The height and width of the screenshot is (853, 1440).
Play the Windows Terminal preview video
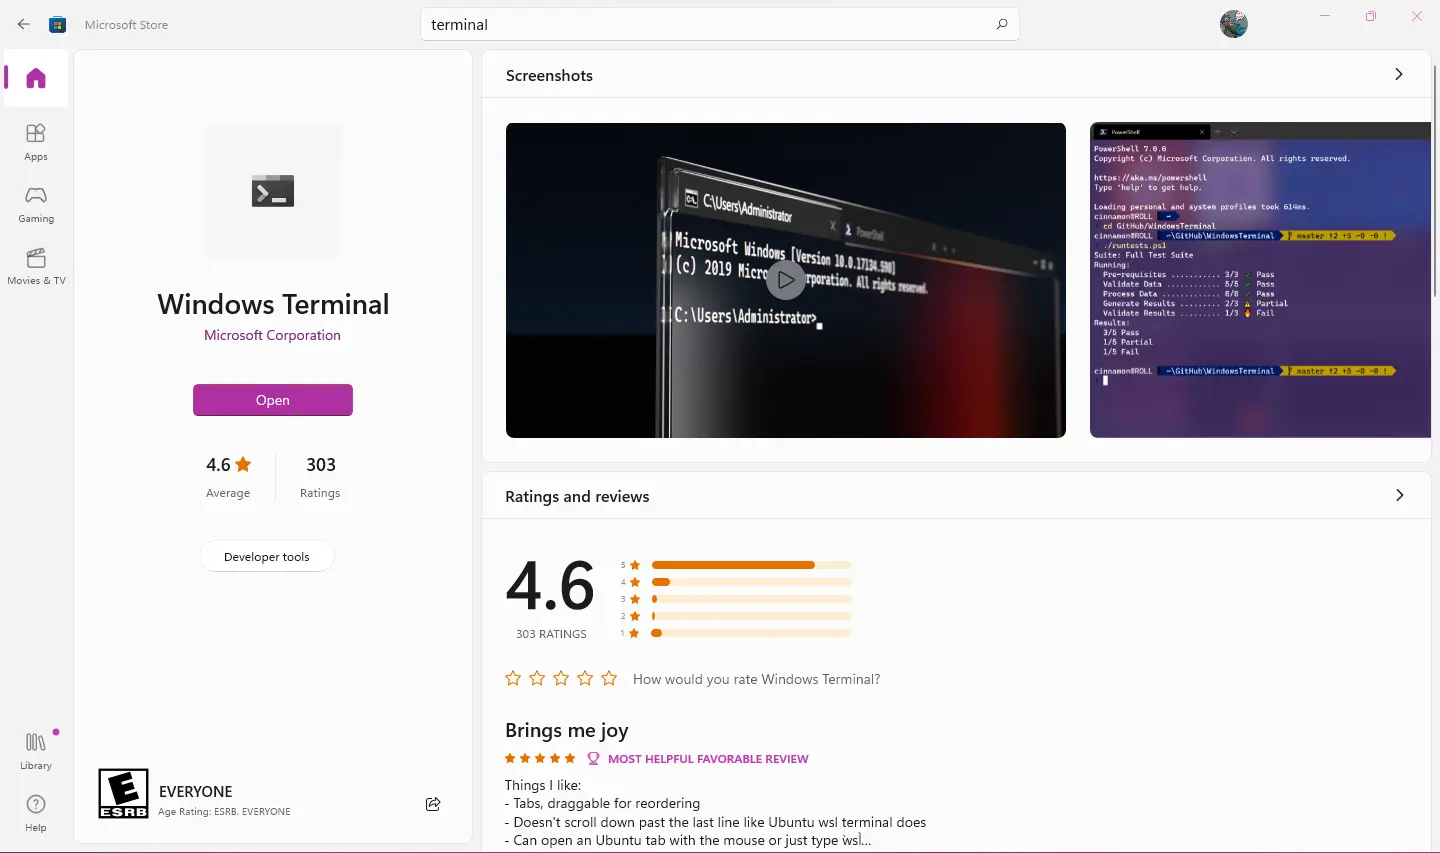786,280
